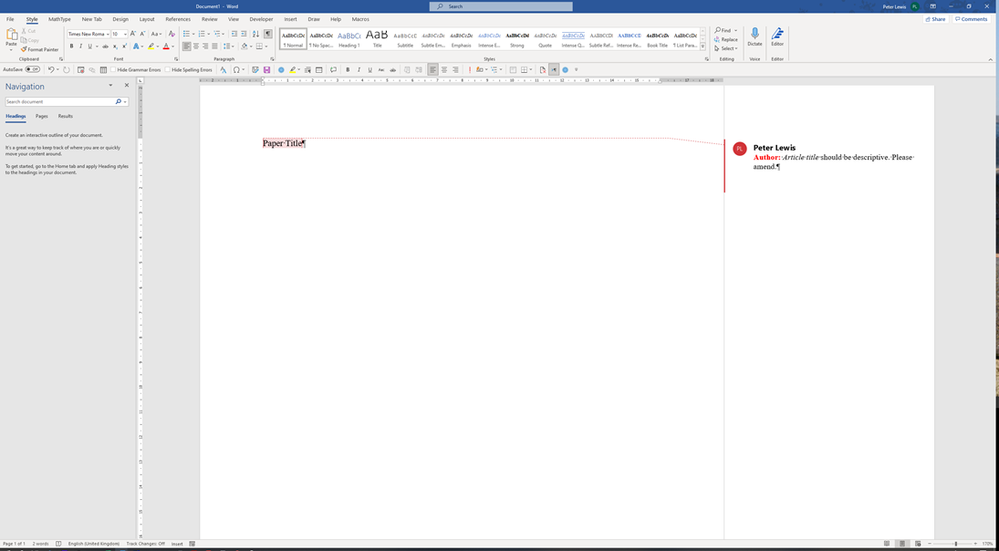Apply Italic from the ribbon Font group
This screenshot has height=551, width=999.
point(80,46)
